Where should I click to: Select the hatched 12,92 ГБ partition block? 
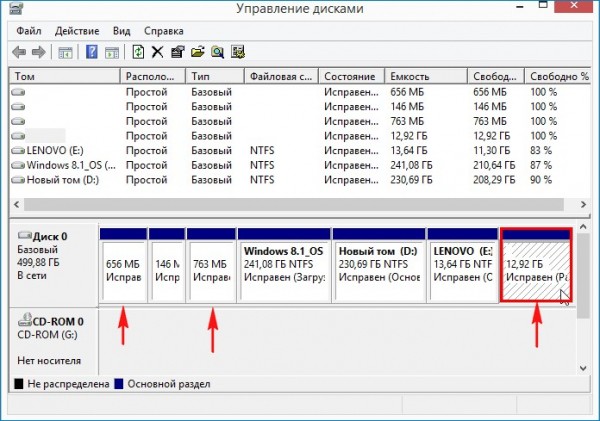[x=536, y=266]
